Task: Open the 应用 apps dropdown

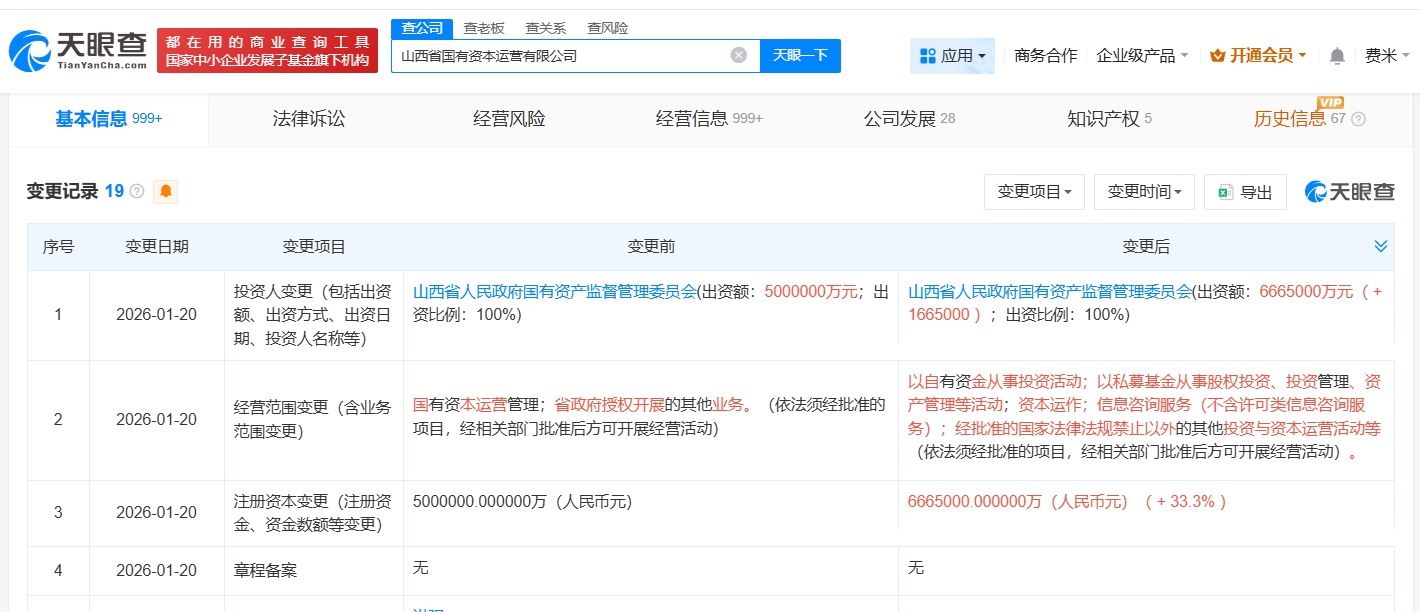Action: pos(952,56)
